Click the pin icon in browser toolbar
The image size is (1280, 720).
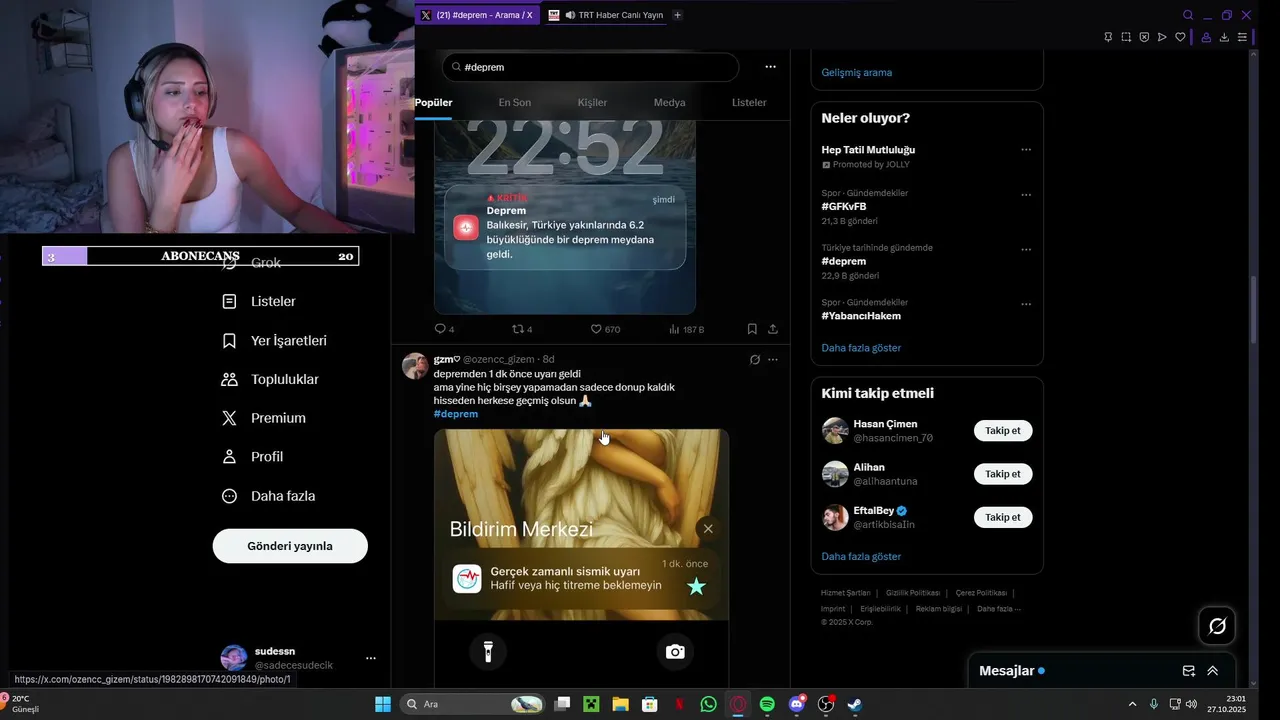1108,37
